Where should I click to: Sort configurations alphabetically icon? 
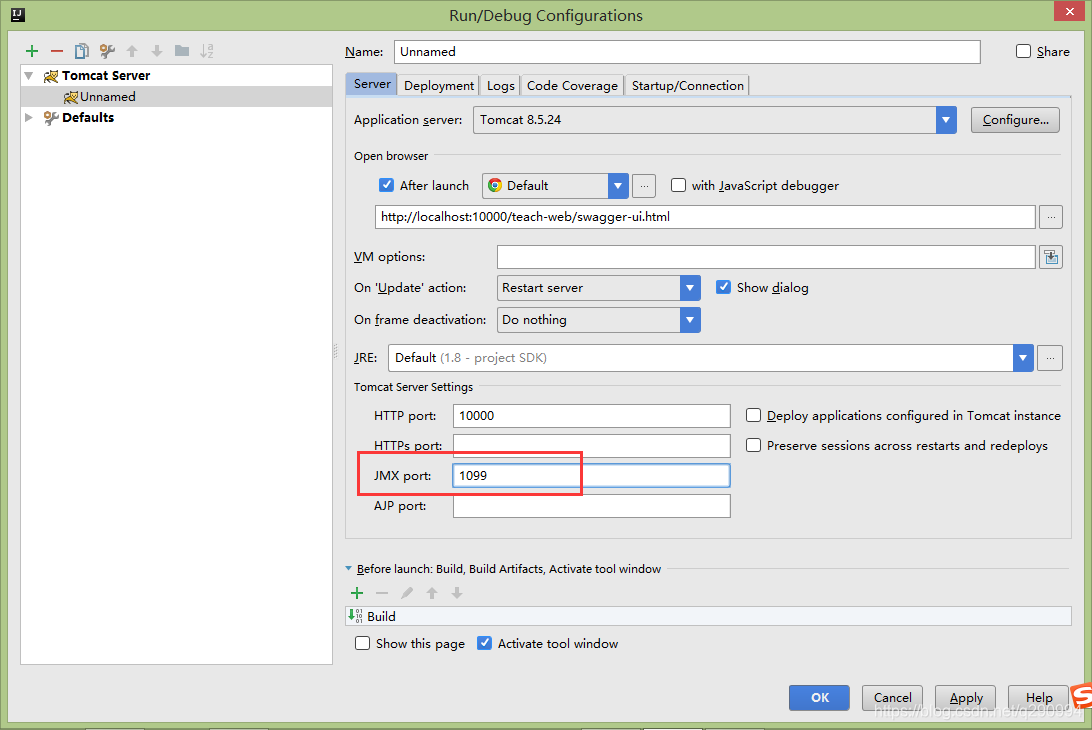pyautogui.click(x=207, y=51)
